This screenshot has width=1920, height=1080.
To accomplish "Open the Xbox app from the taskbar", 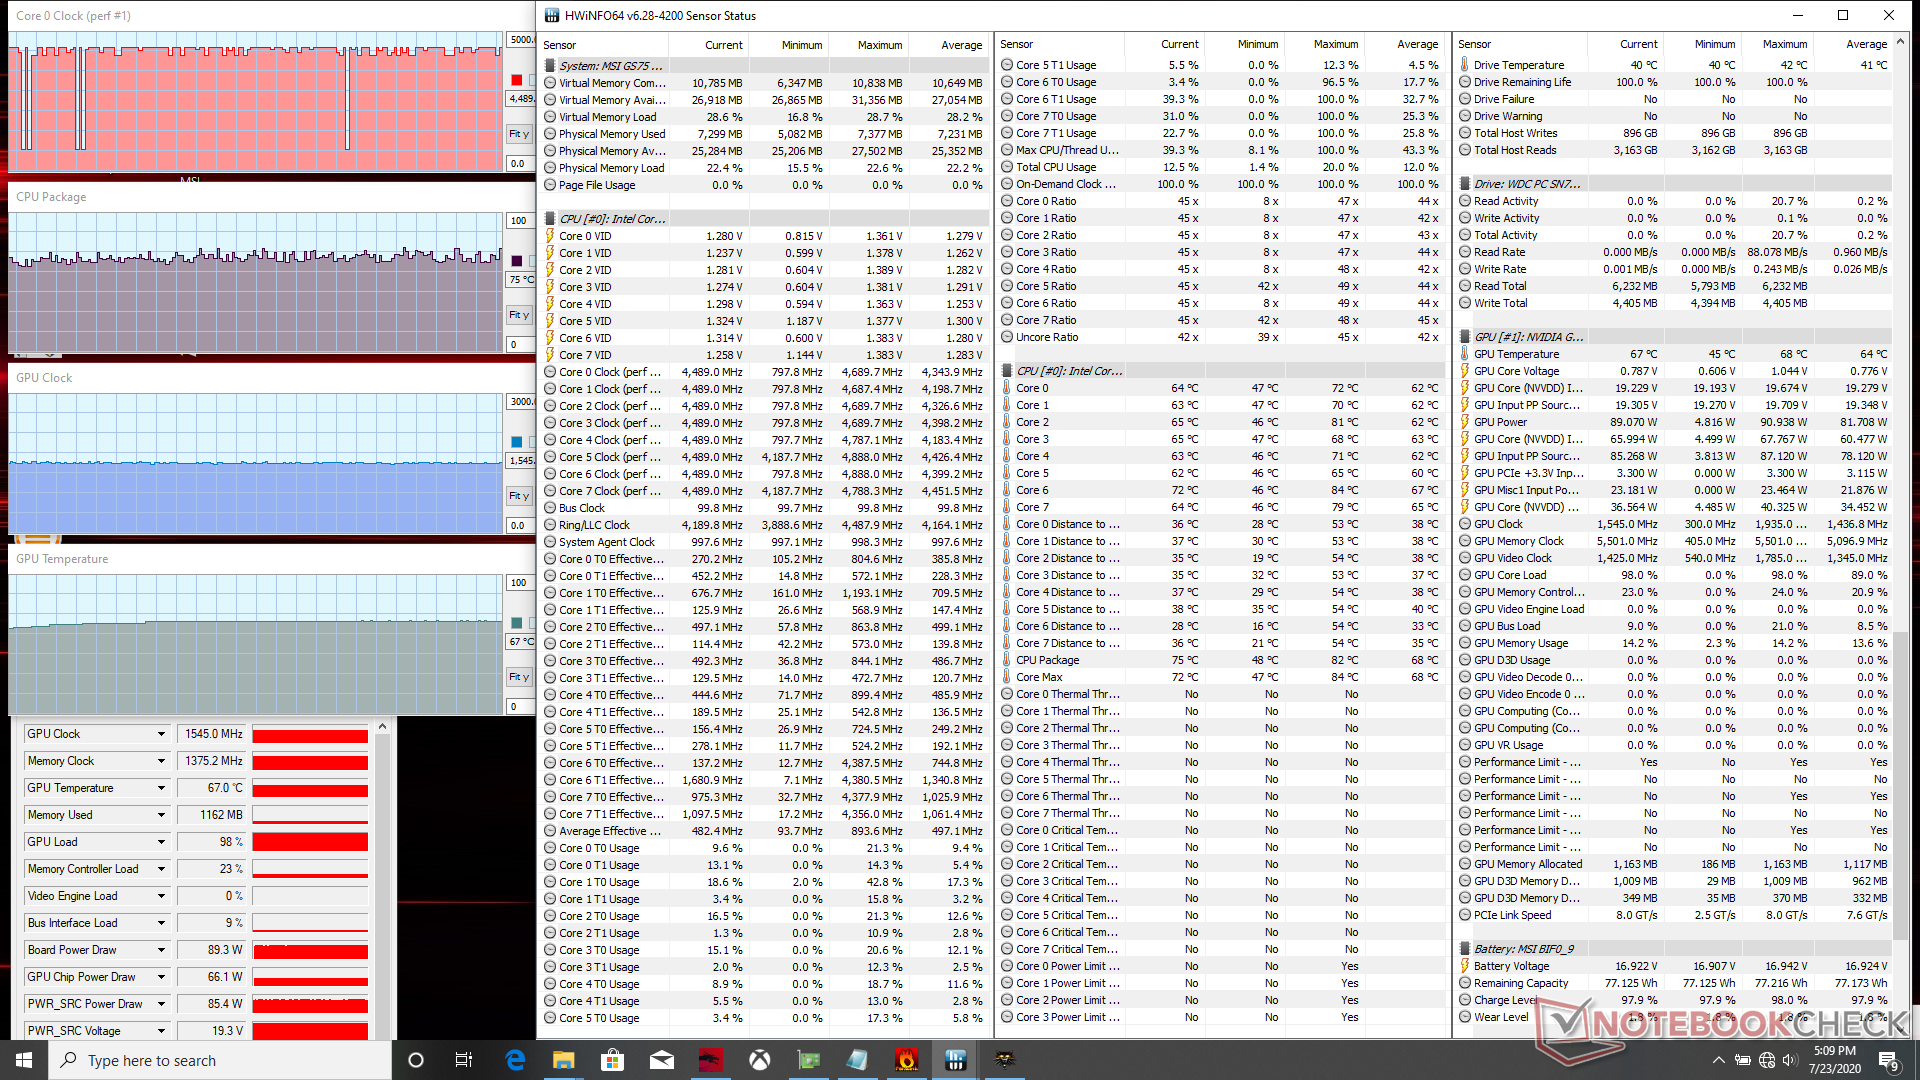I will [x=760, y=1060].
